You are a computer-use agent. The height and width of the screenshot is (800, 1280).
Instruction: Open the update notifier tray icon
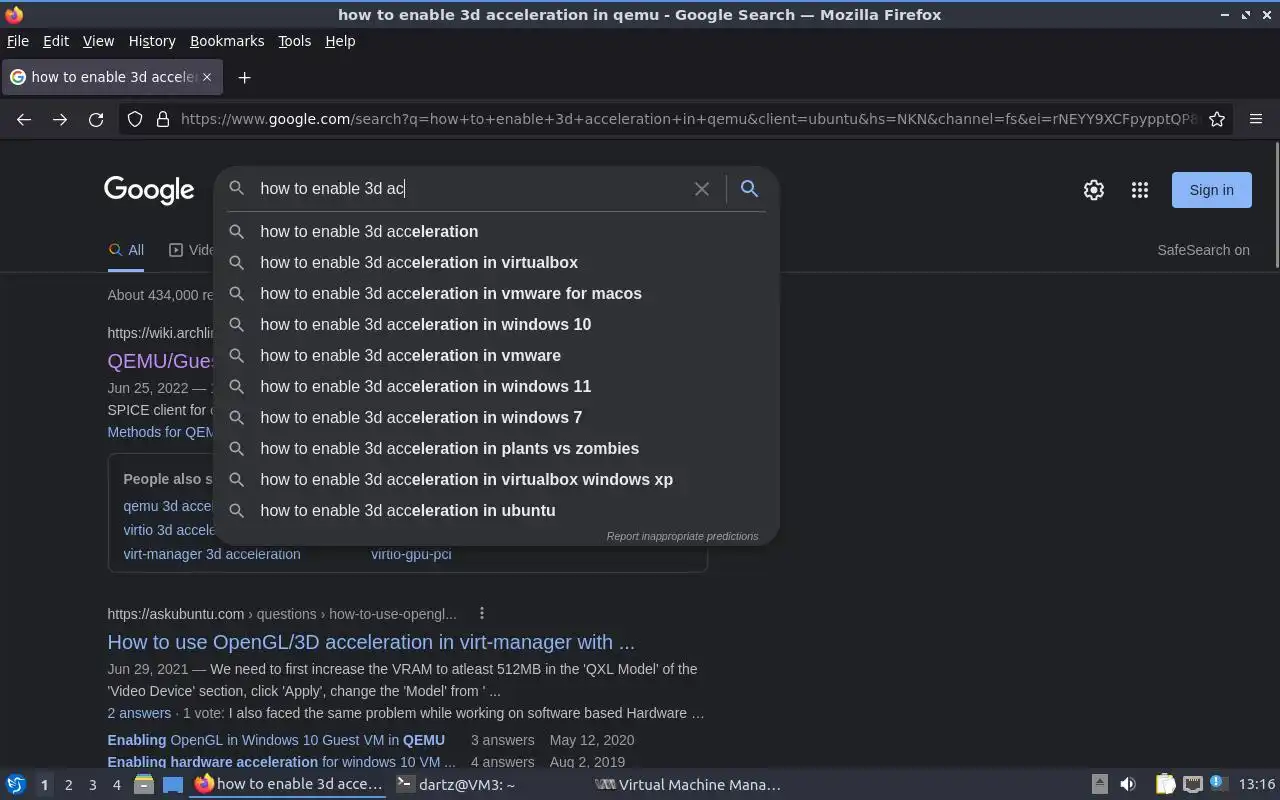click(1218, 783)
